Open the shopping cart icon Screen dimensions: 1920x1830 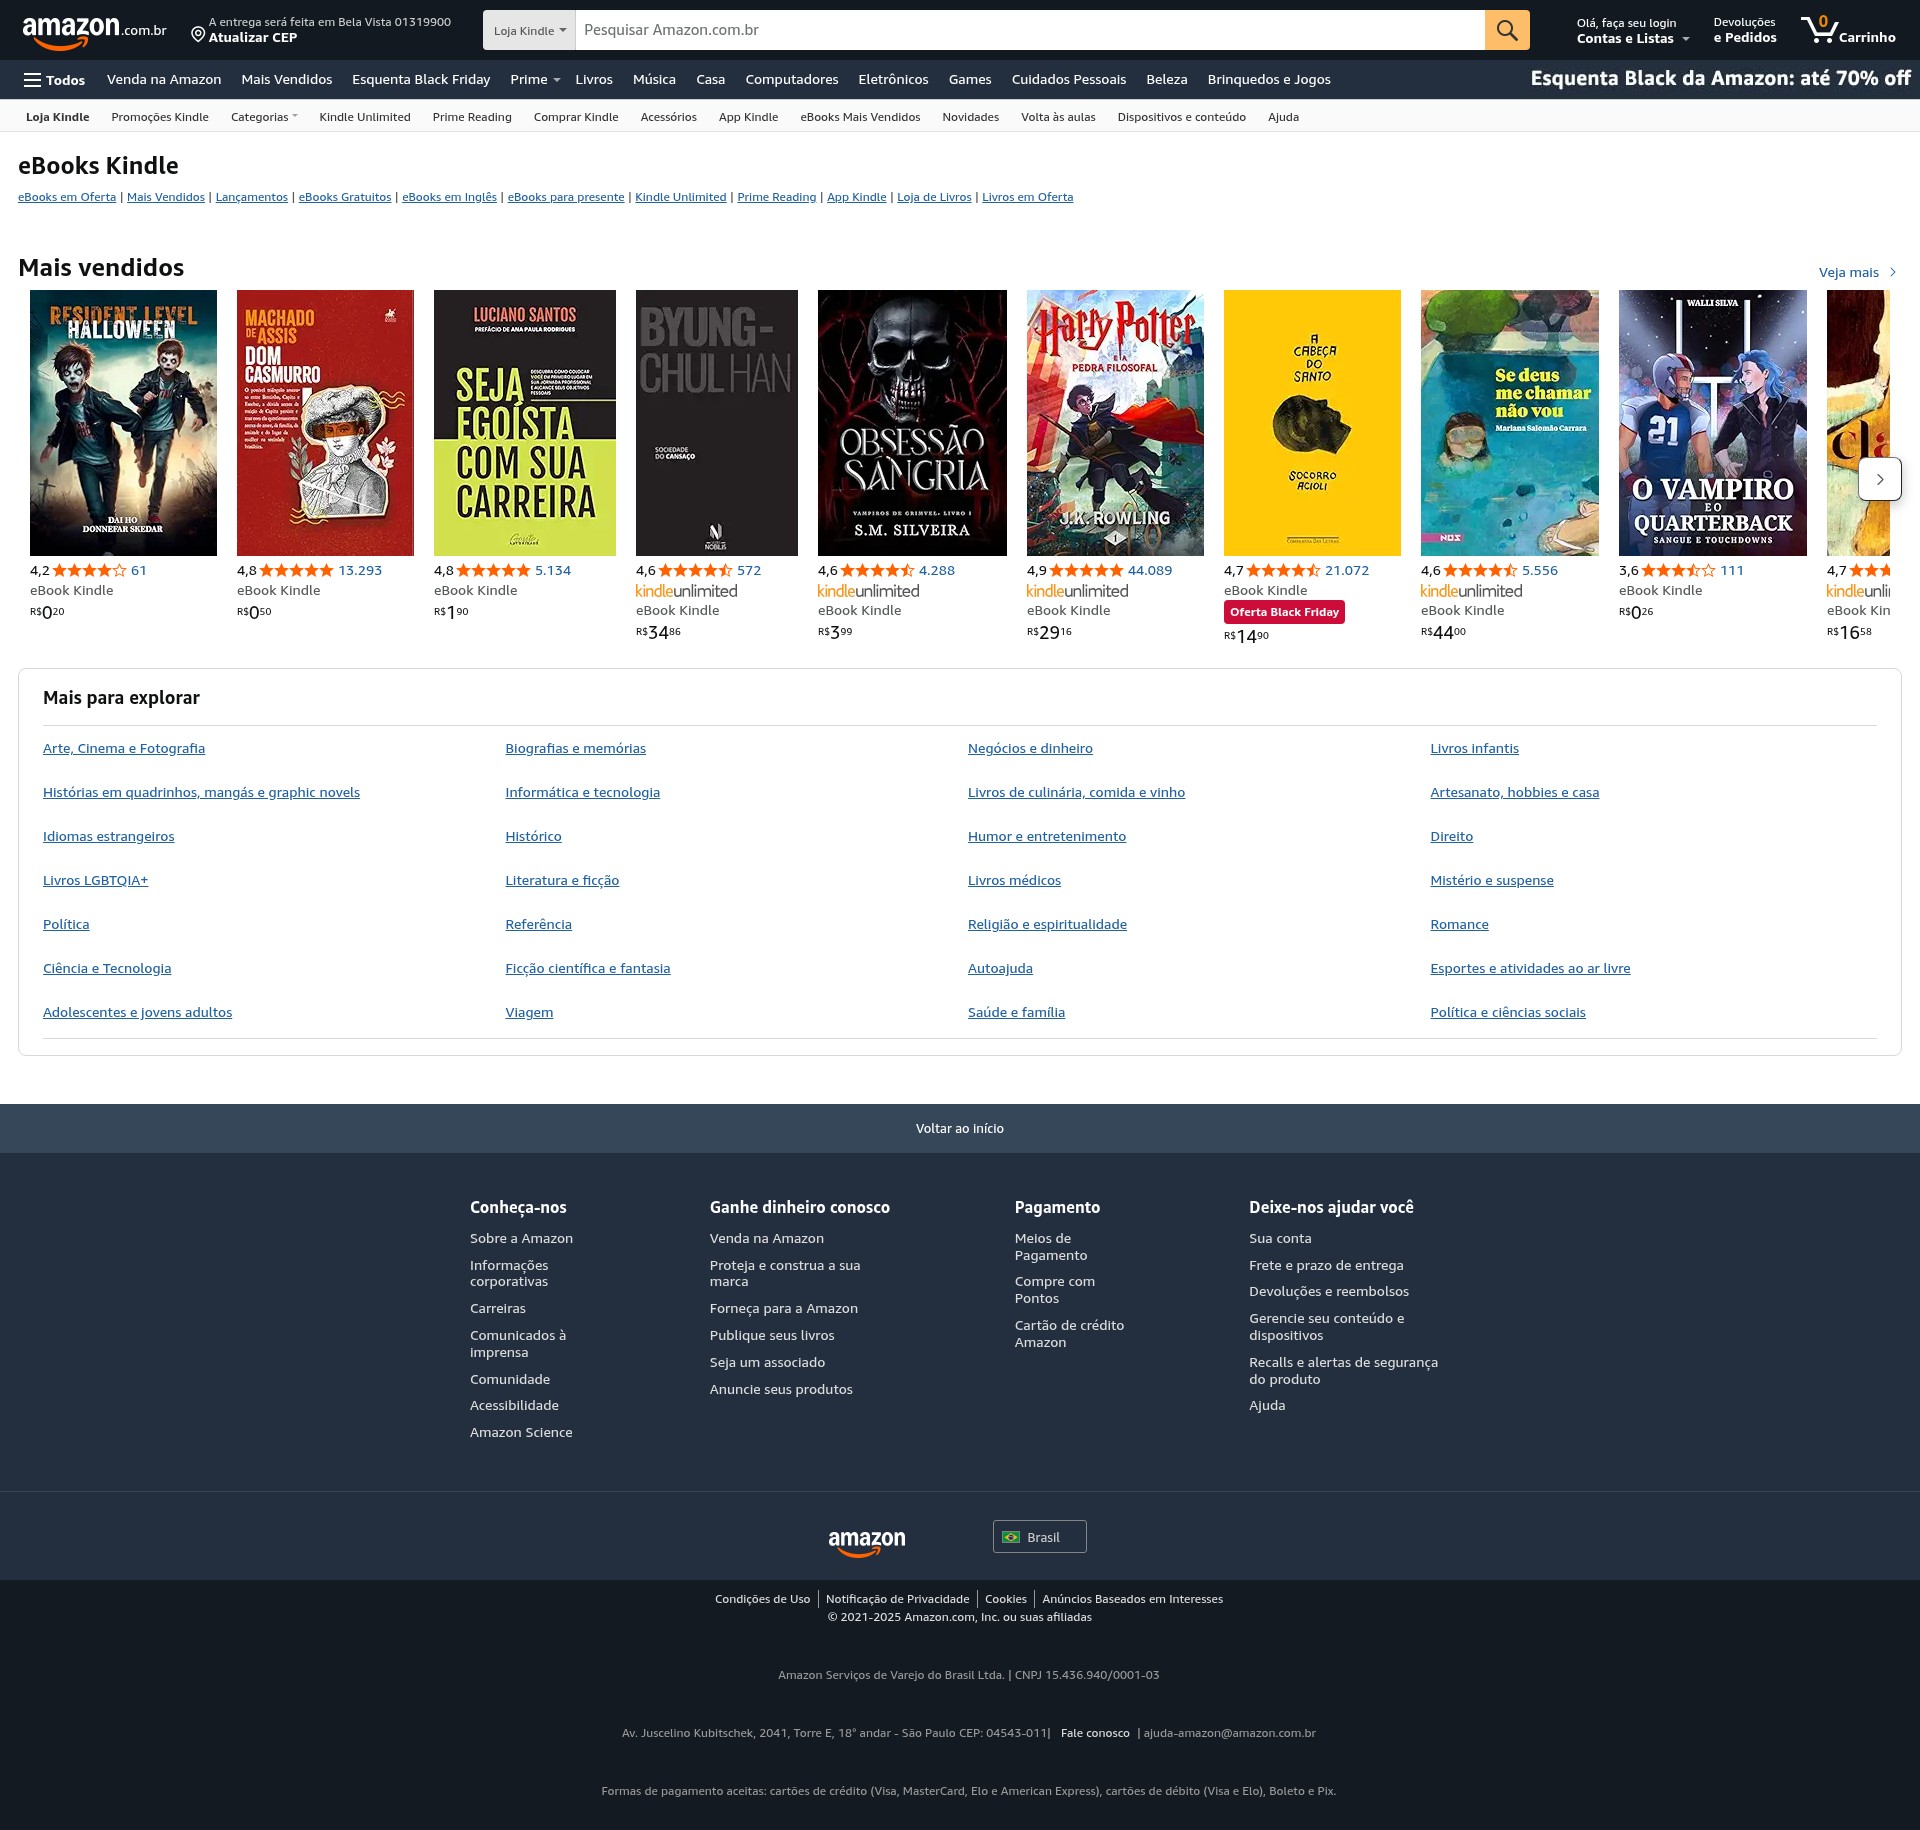[1847, 30]
